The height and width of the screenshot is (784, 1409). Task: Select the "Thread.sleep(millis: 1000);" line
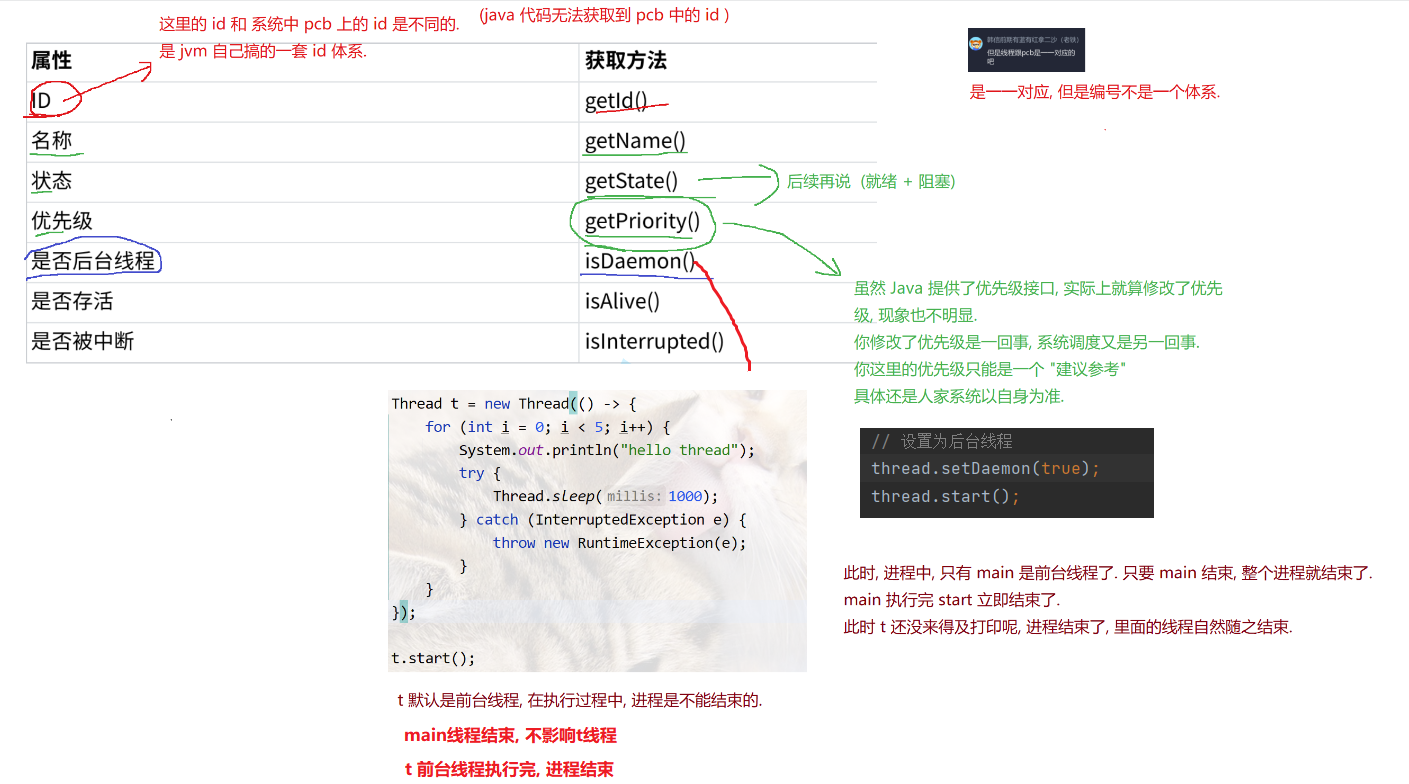(606, 496)
